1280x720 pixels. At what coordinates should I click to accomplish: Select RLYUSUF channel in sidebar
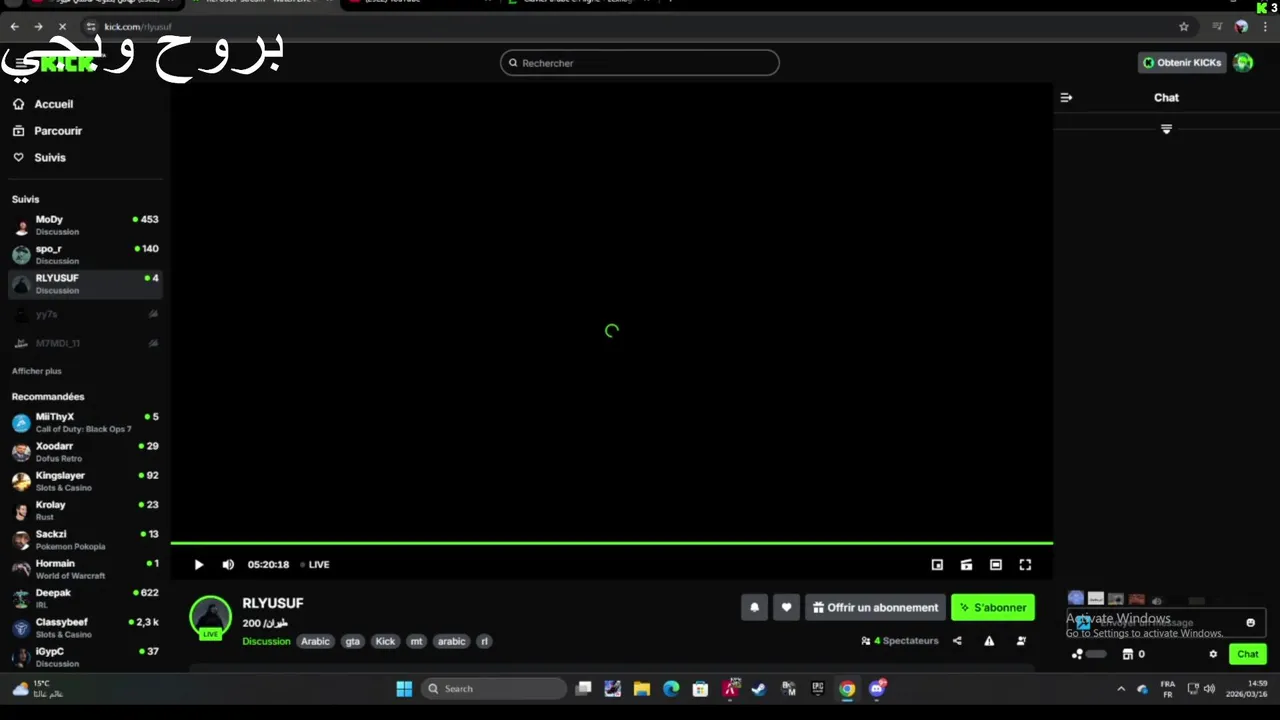point(85,284)
